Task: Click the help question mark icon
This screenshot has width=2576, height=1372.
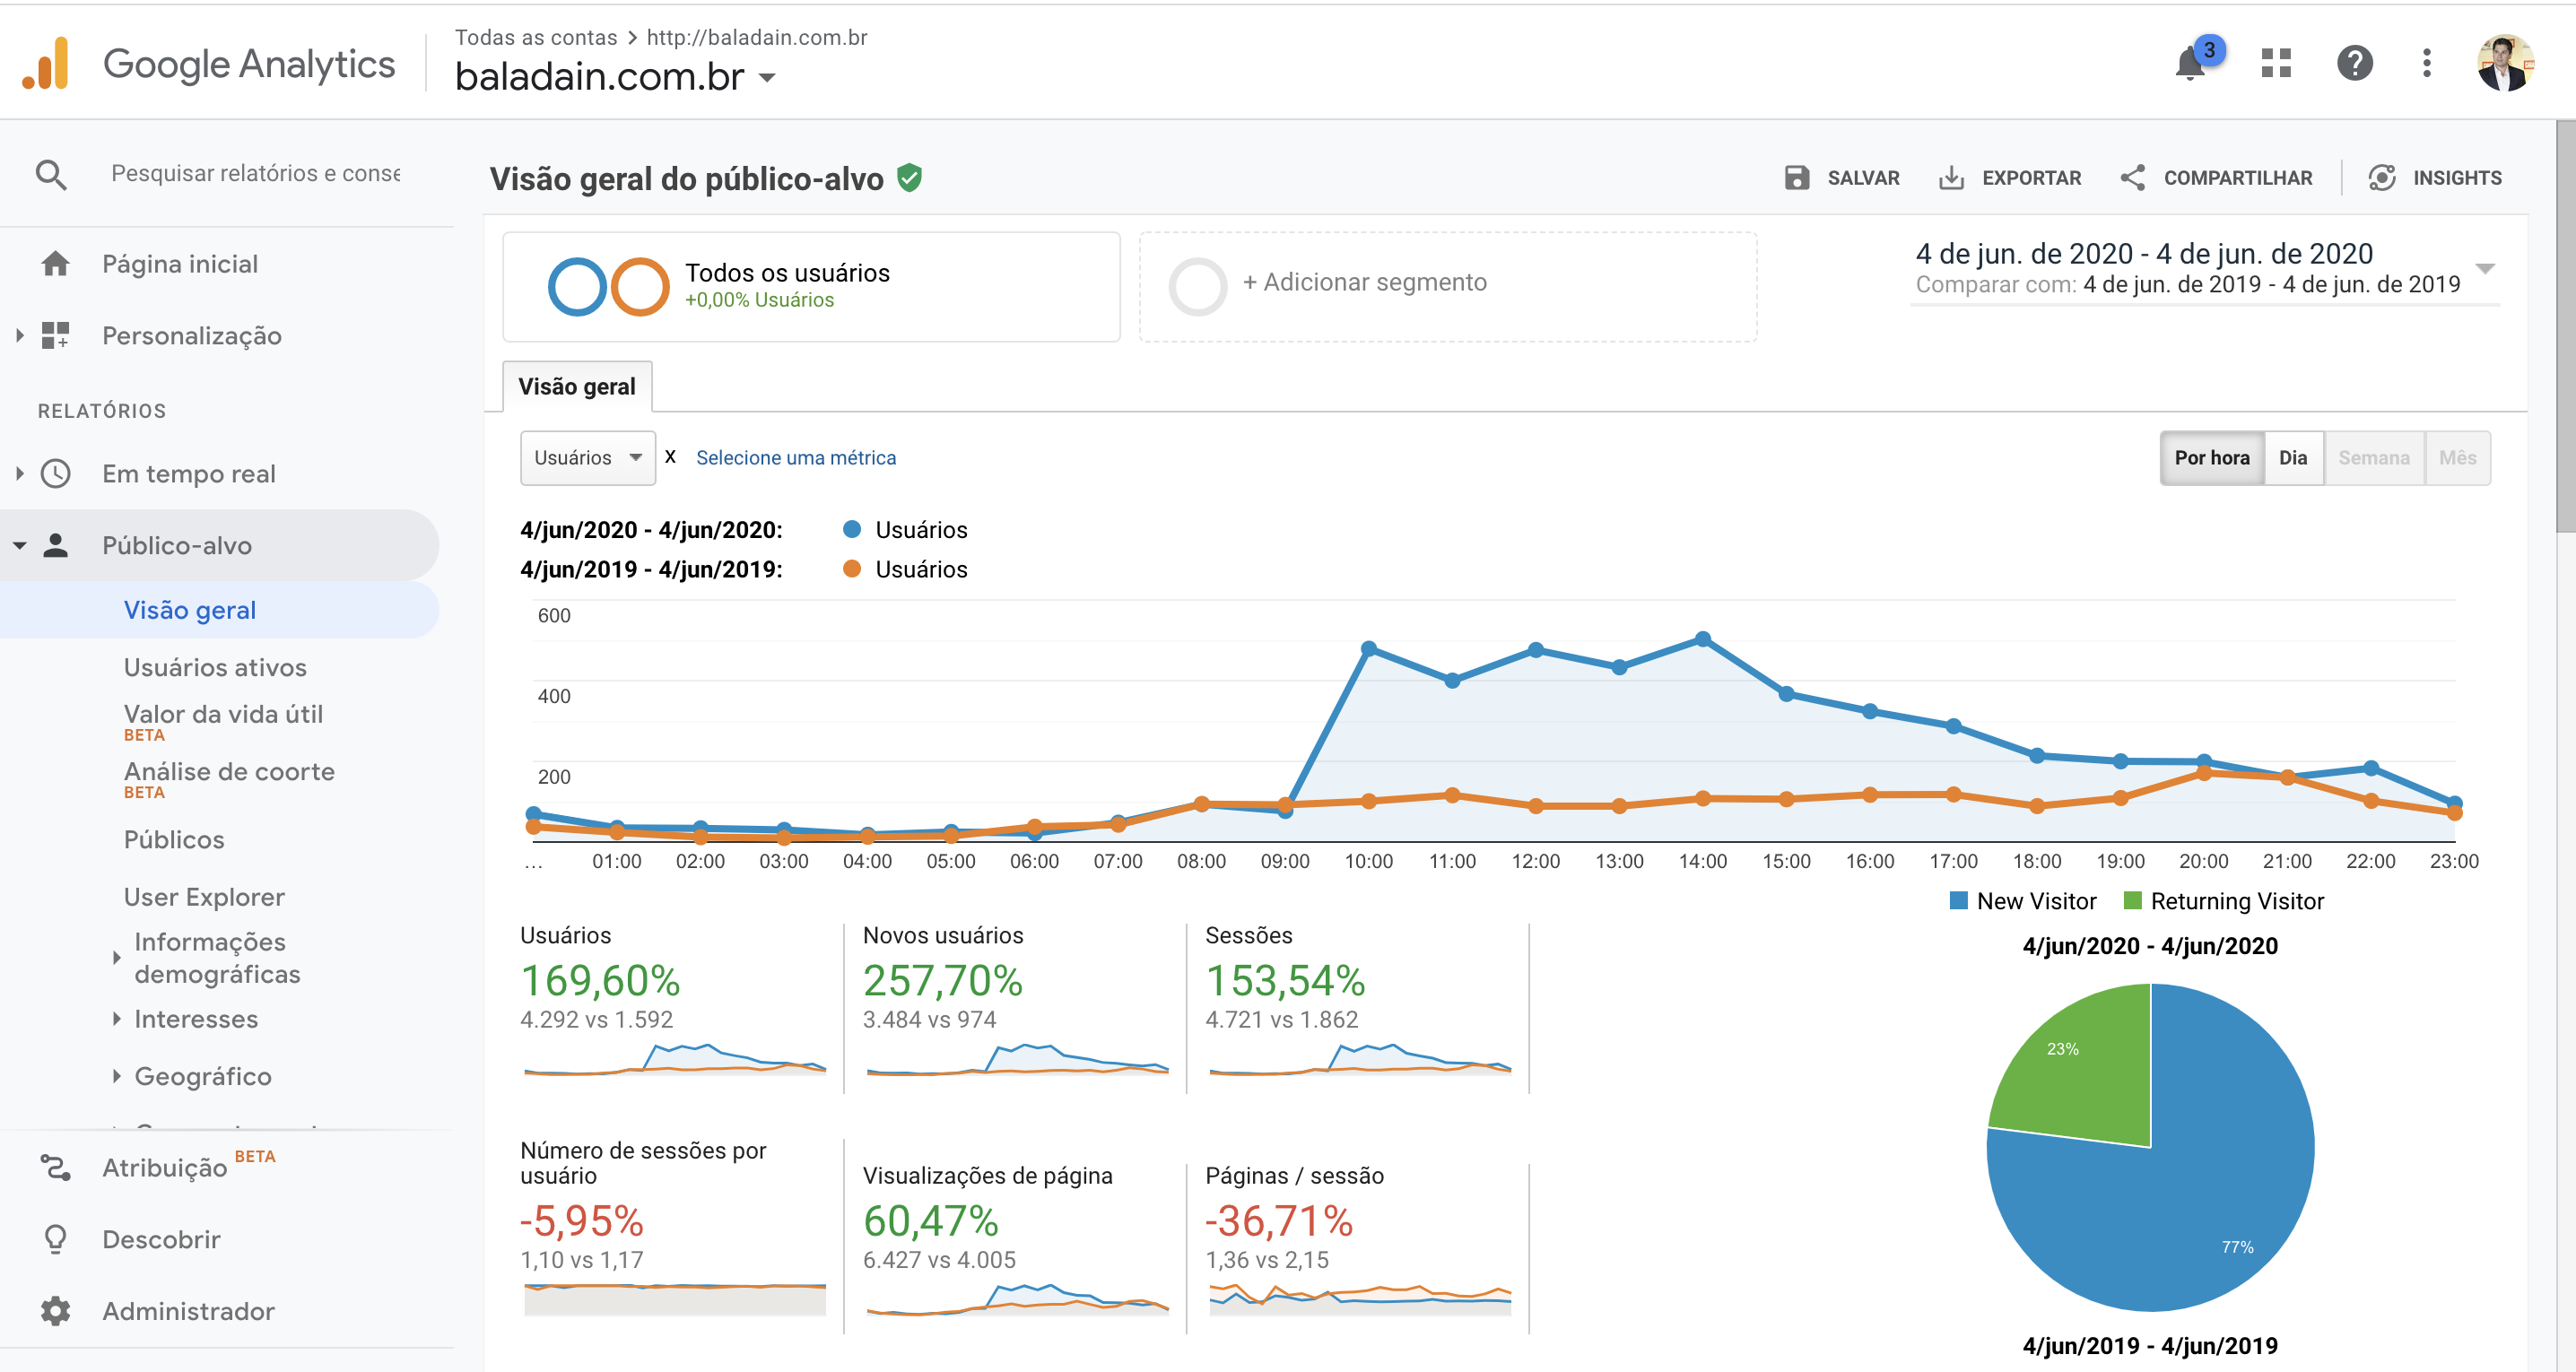Action: (x=2354, y=64)
